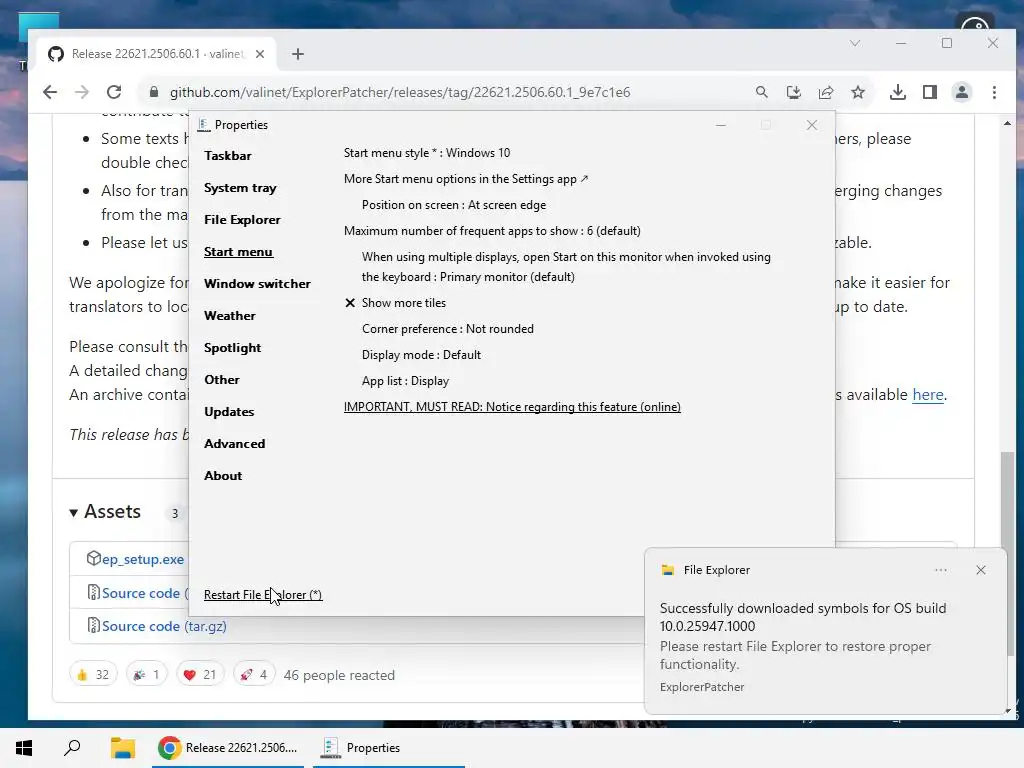Click the Properties window title icon
1024x768 pixels.
coord(204,125)
